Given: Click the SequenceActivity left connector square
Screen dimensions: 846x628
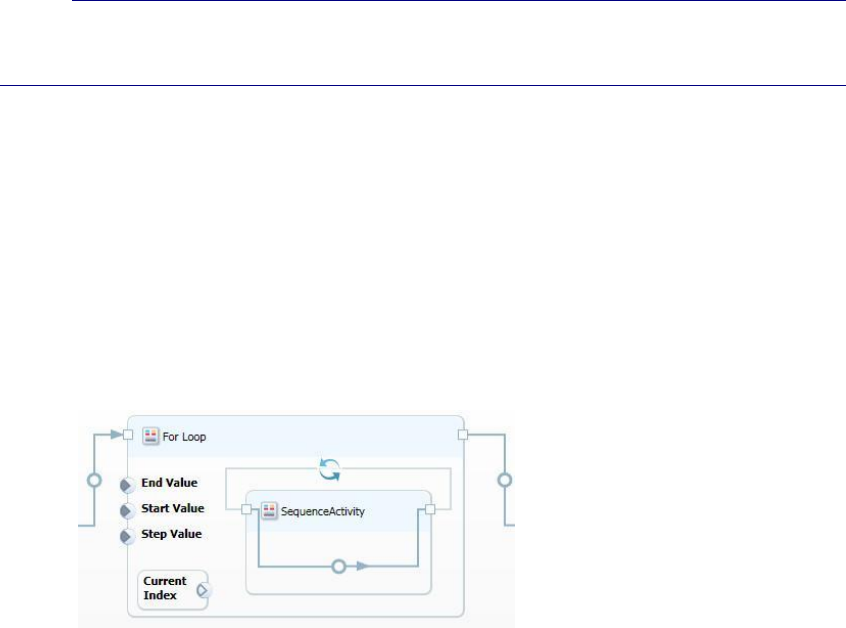Looking at the screenshot, I should (247, 509).
